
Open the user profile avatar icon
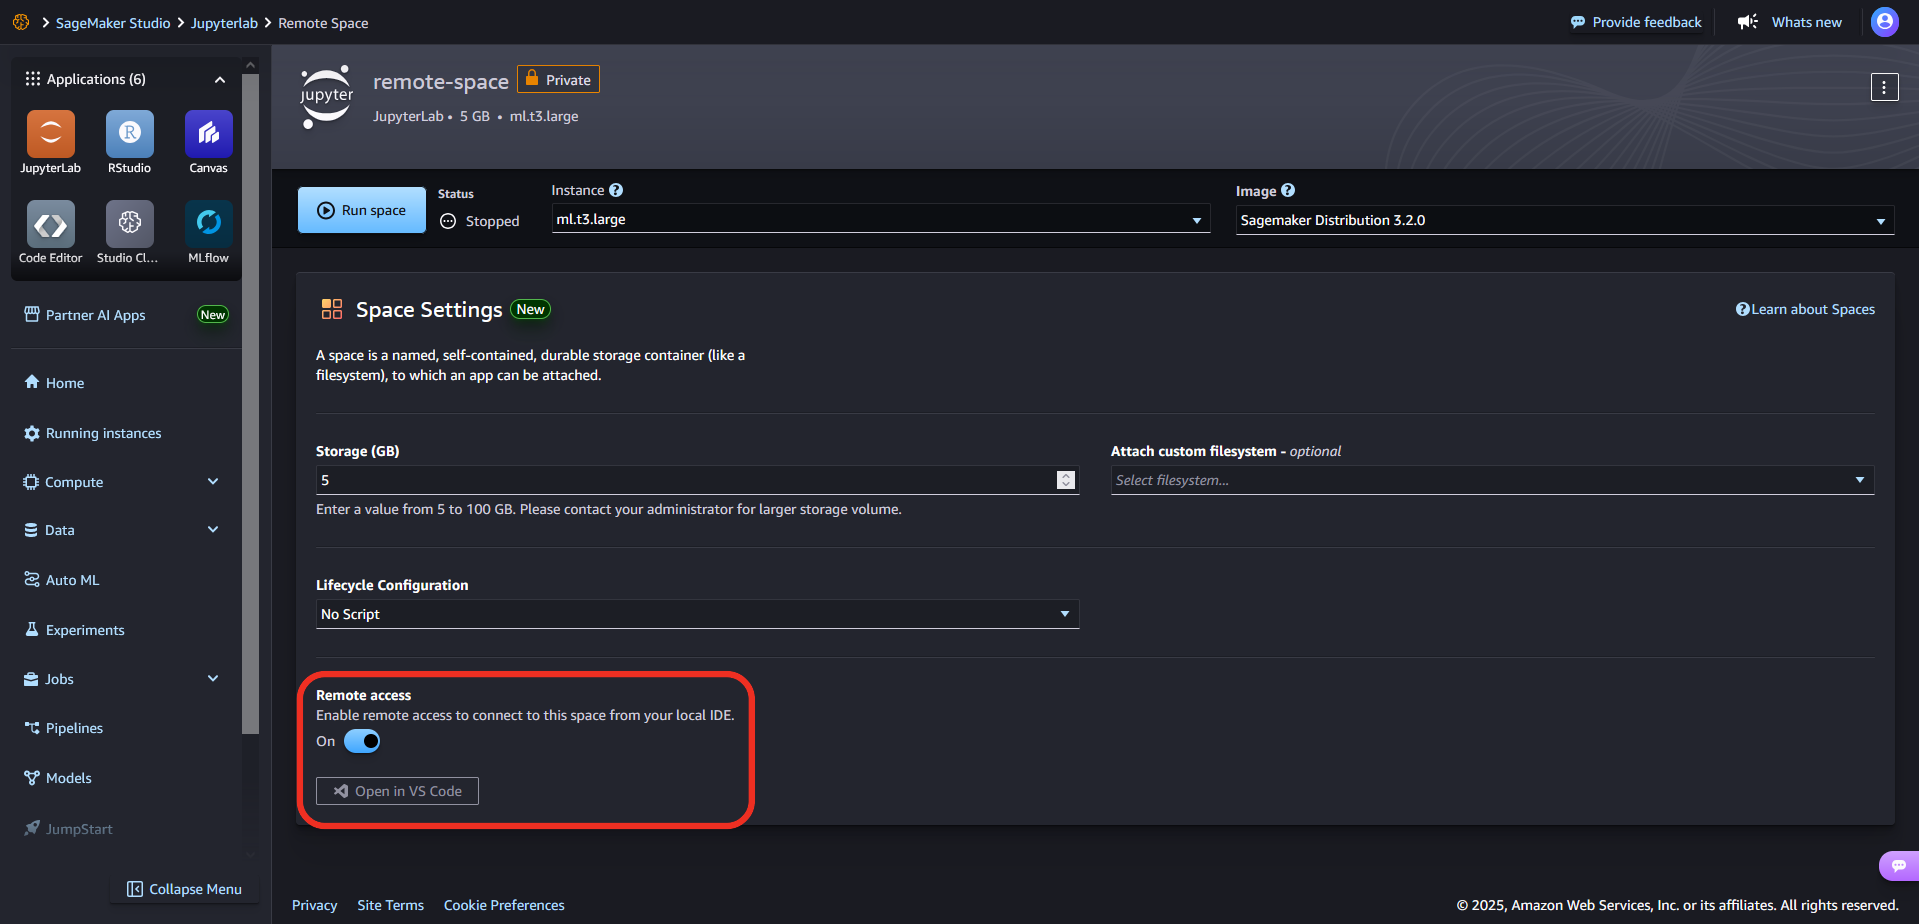(x=1885, y=22)
